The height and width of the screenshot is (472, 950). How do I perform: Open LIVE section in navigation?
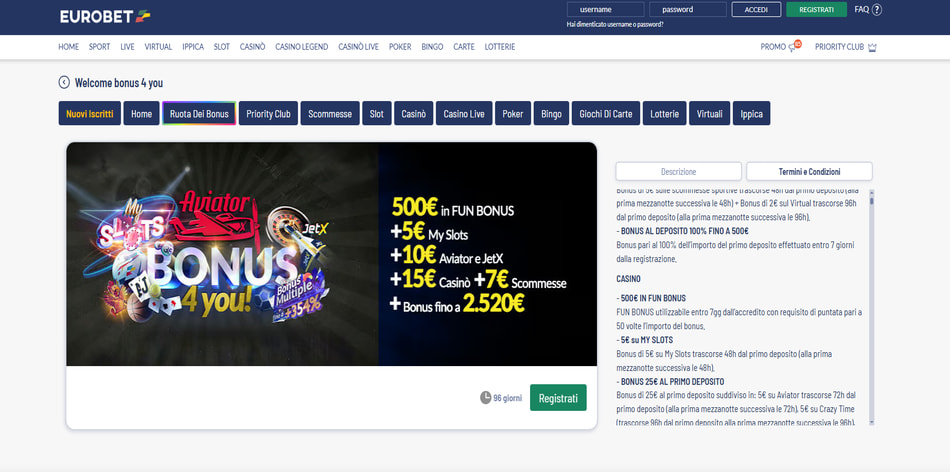[x=127, y=47]
